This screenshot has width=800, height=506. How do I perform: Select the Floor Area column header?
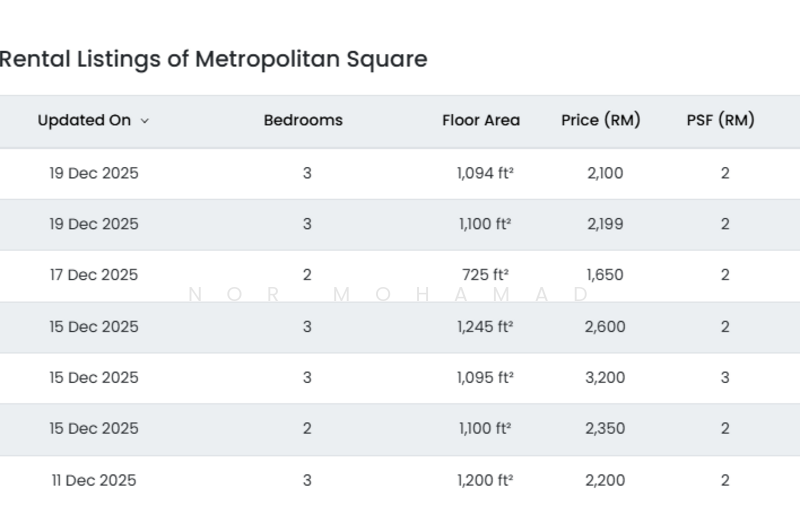pos(481,120)
